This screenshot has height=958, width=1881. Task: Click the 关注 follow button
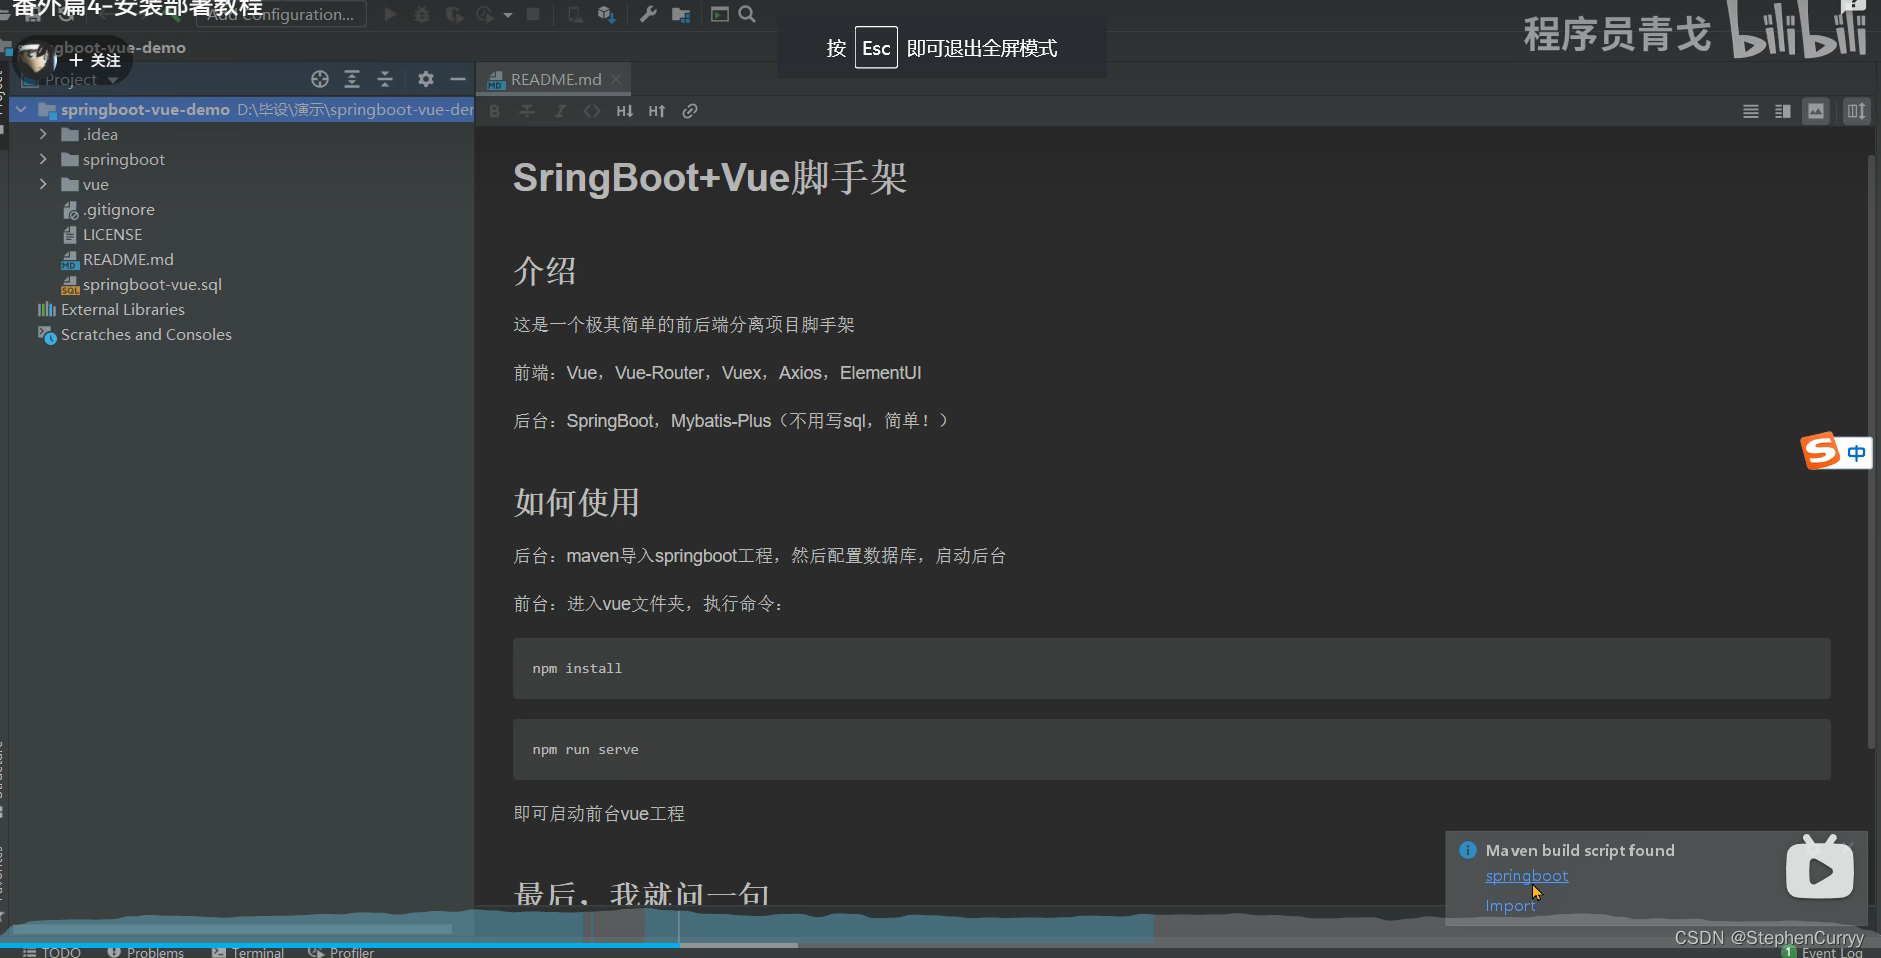click(x=95, y=60)
